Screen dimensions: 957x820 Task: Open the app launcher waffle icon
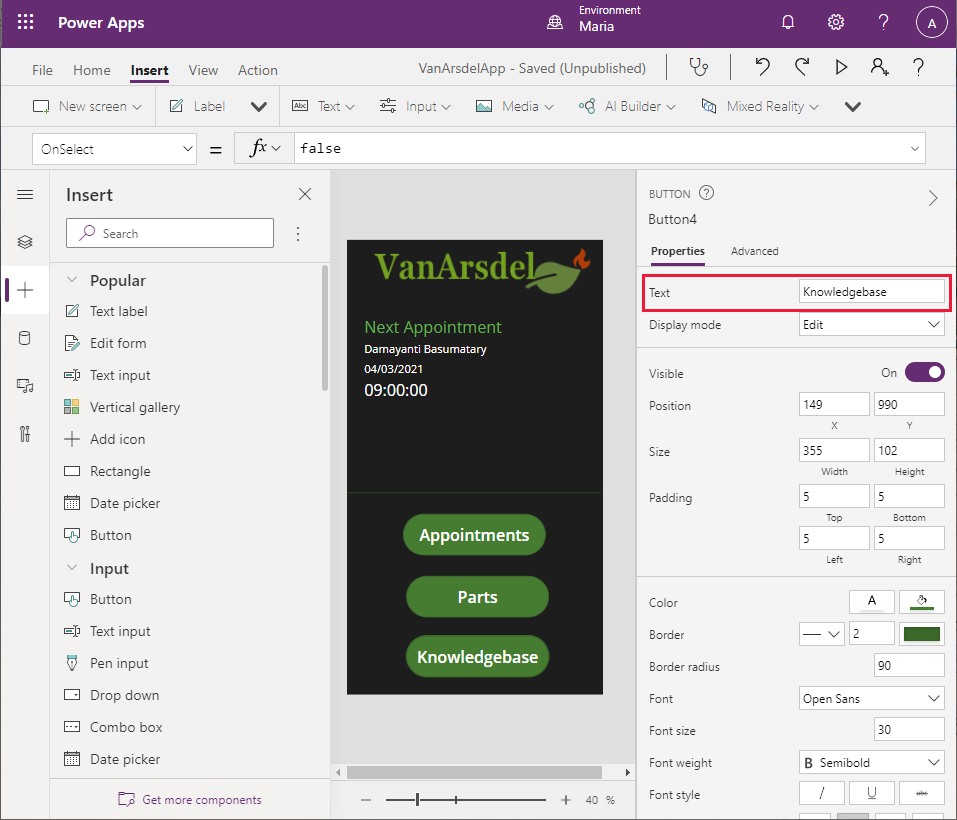pos(26,23)
